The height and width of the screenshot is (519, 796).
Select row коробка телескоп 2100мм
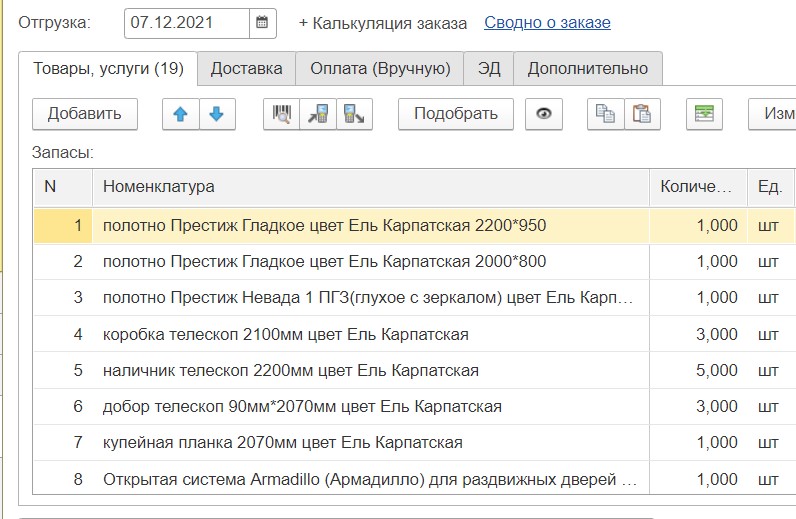point(414,335)
